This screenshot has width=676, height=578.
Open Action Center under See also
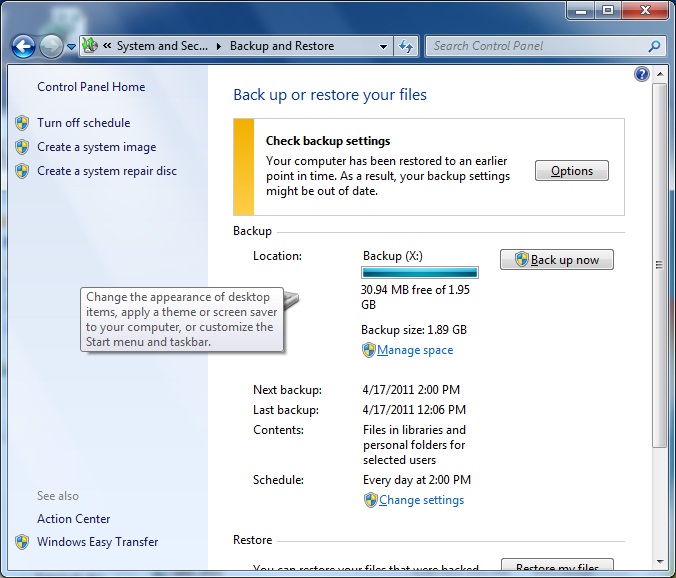coord(73,519)
